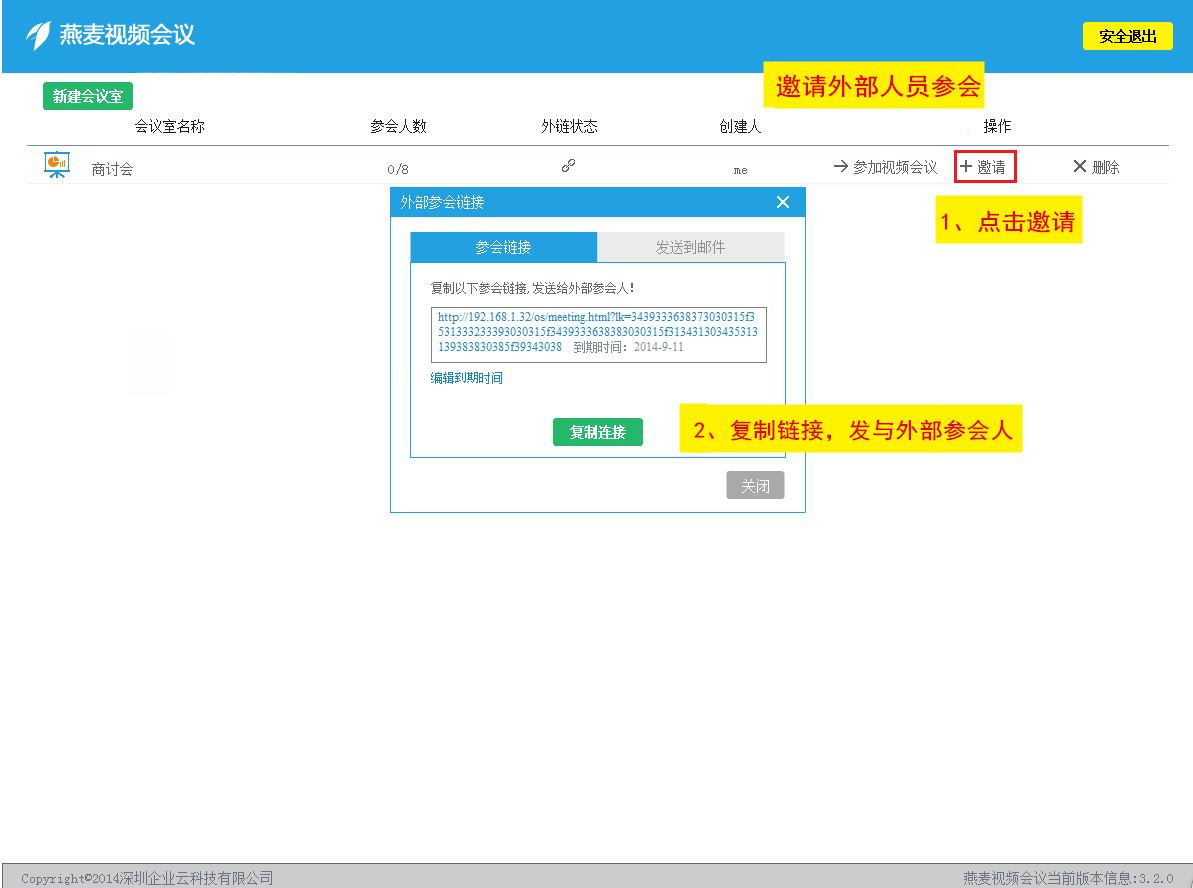Image resolution: width=1193 pixels, height=888 pixels.
Task: Click the 参会人数 column header
Action: [x=398, y=126]
